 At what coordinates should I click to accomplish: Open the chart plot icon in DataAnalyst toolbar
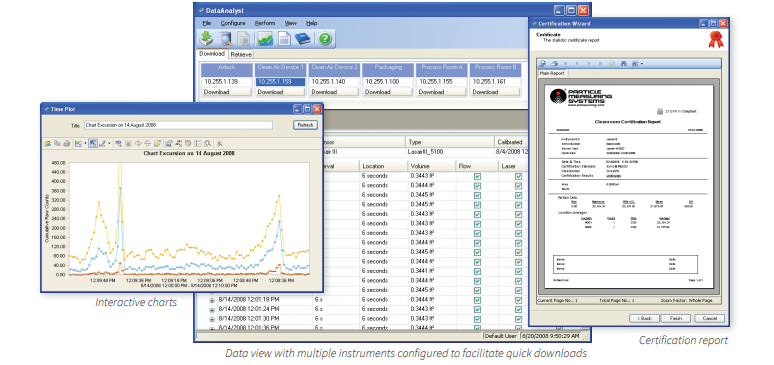[266, 39]
